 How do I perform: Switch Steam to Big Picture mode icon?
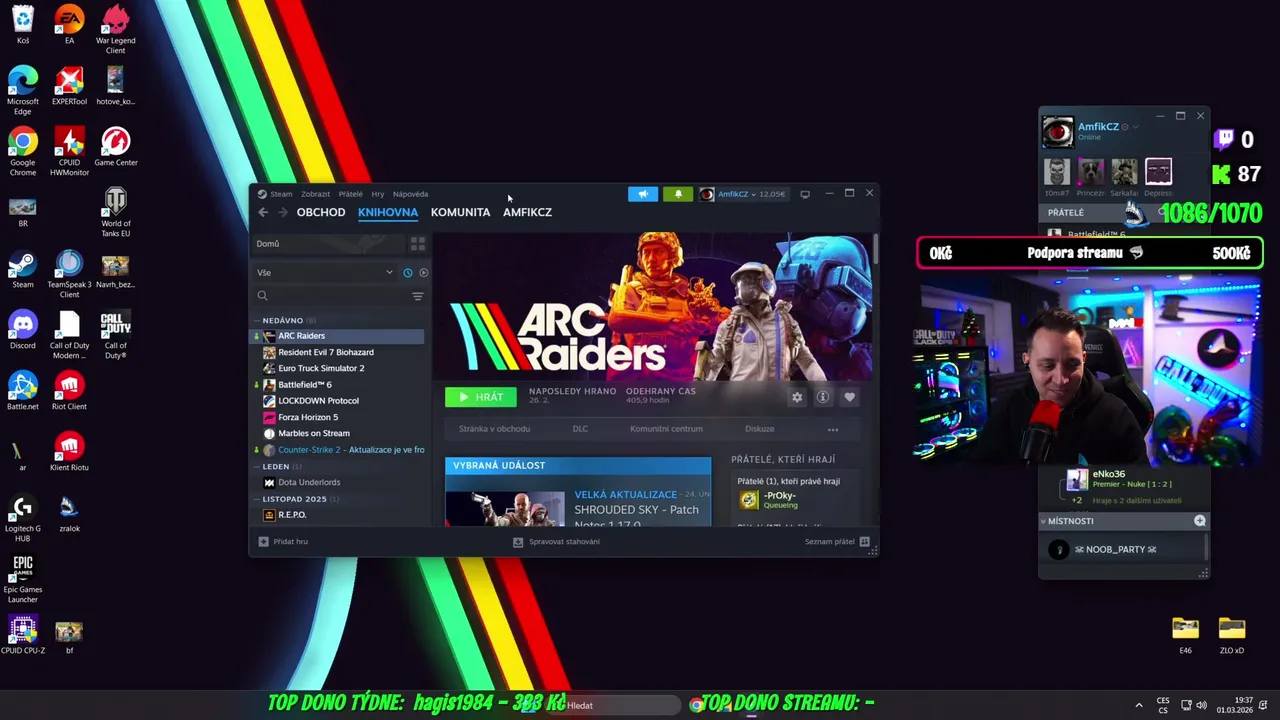[x=805, y=194]
